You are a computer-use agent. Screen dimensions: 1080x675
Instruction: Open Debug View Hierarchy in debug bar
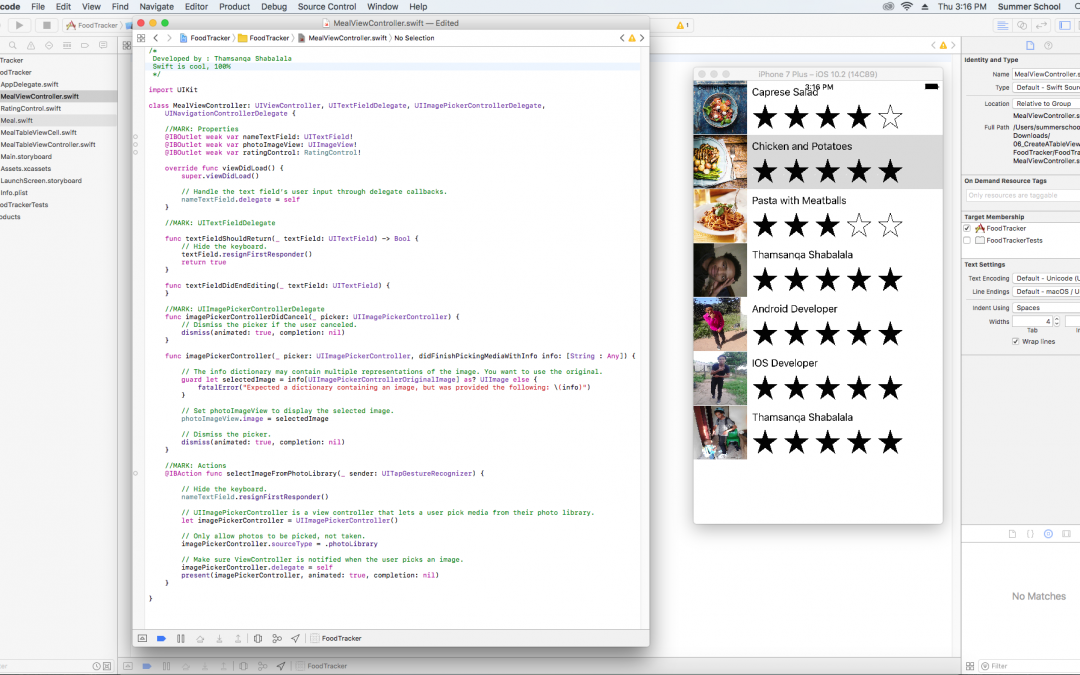(x=258, y=638)
